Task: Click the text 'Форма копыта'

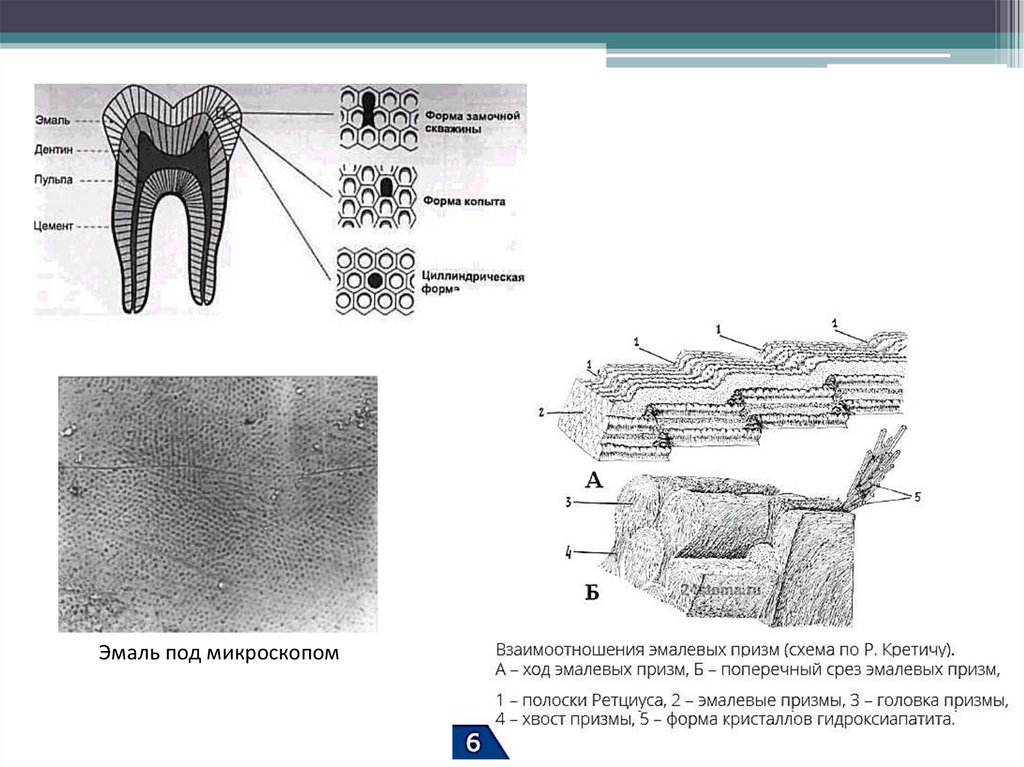Action: point(464,201)
